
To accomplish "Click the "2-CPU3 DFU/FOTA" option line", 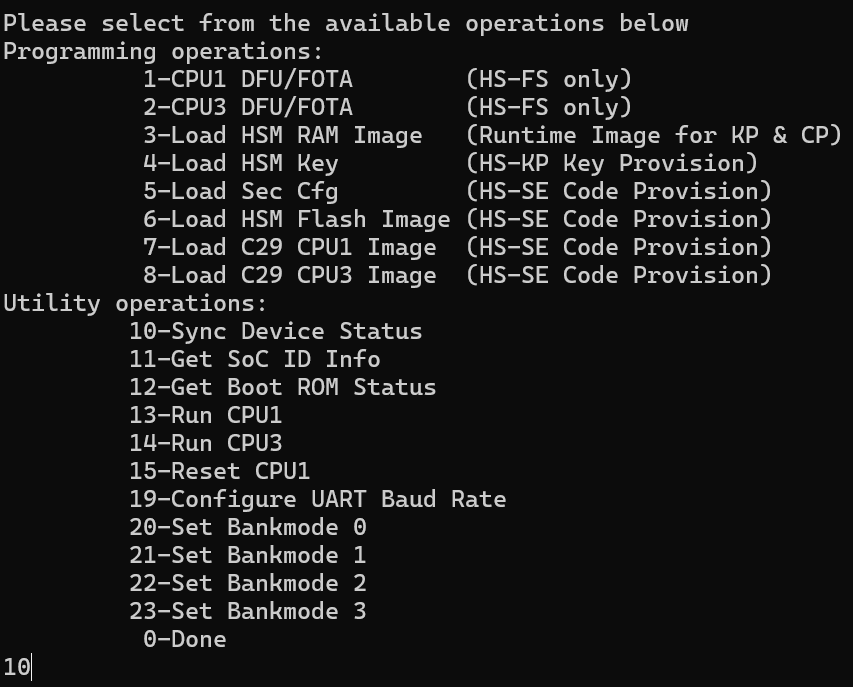I will pos(247,107).
